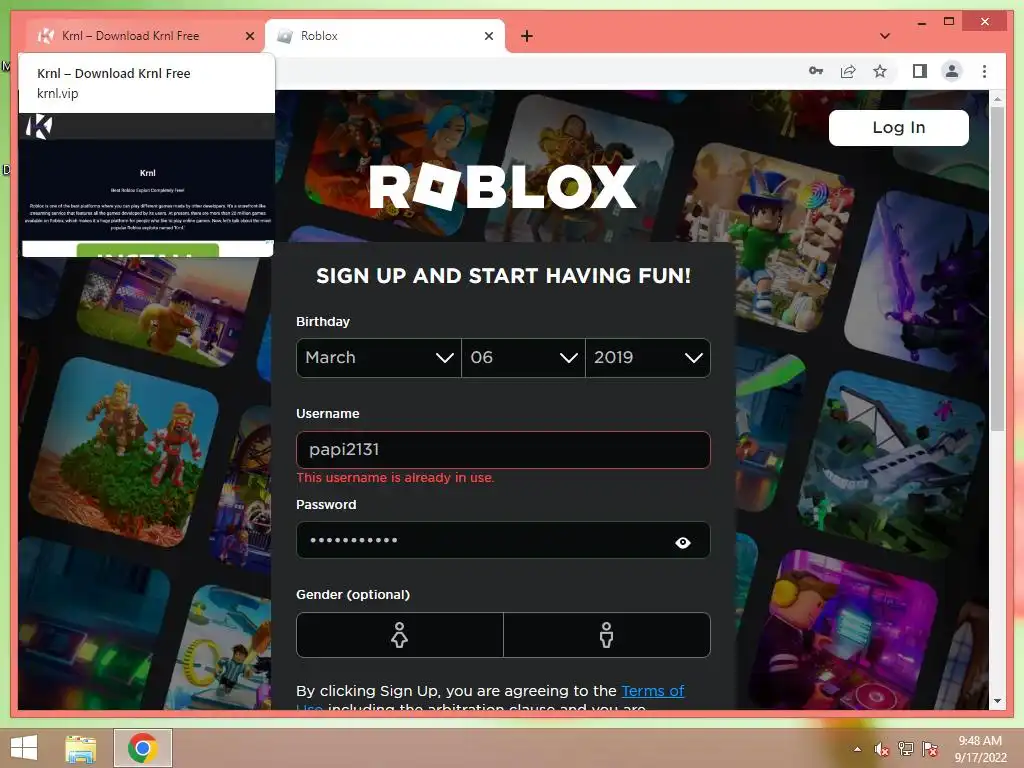Image resolution: width=1024 pixels, height=768 pixels.
Task: Click the "This username is already in use." message
Action: [x=395, y=478]
